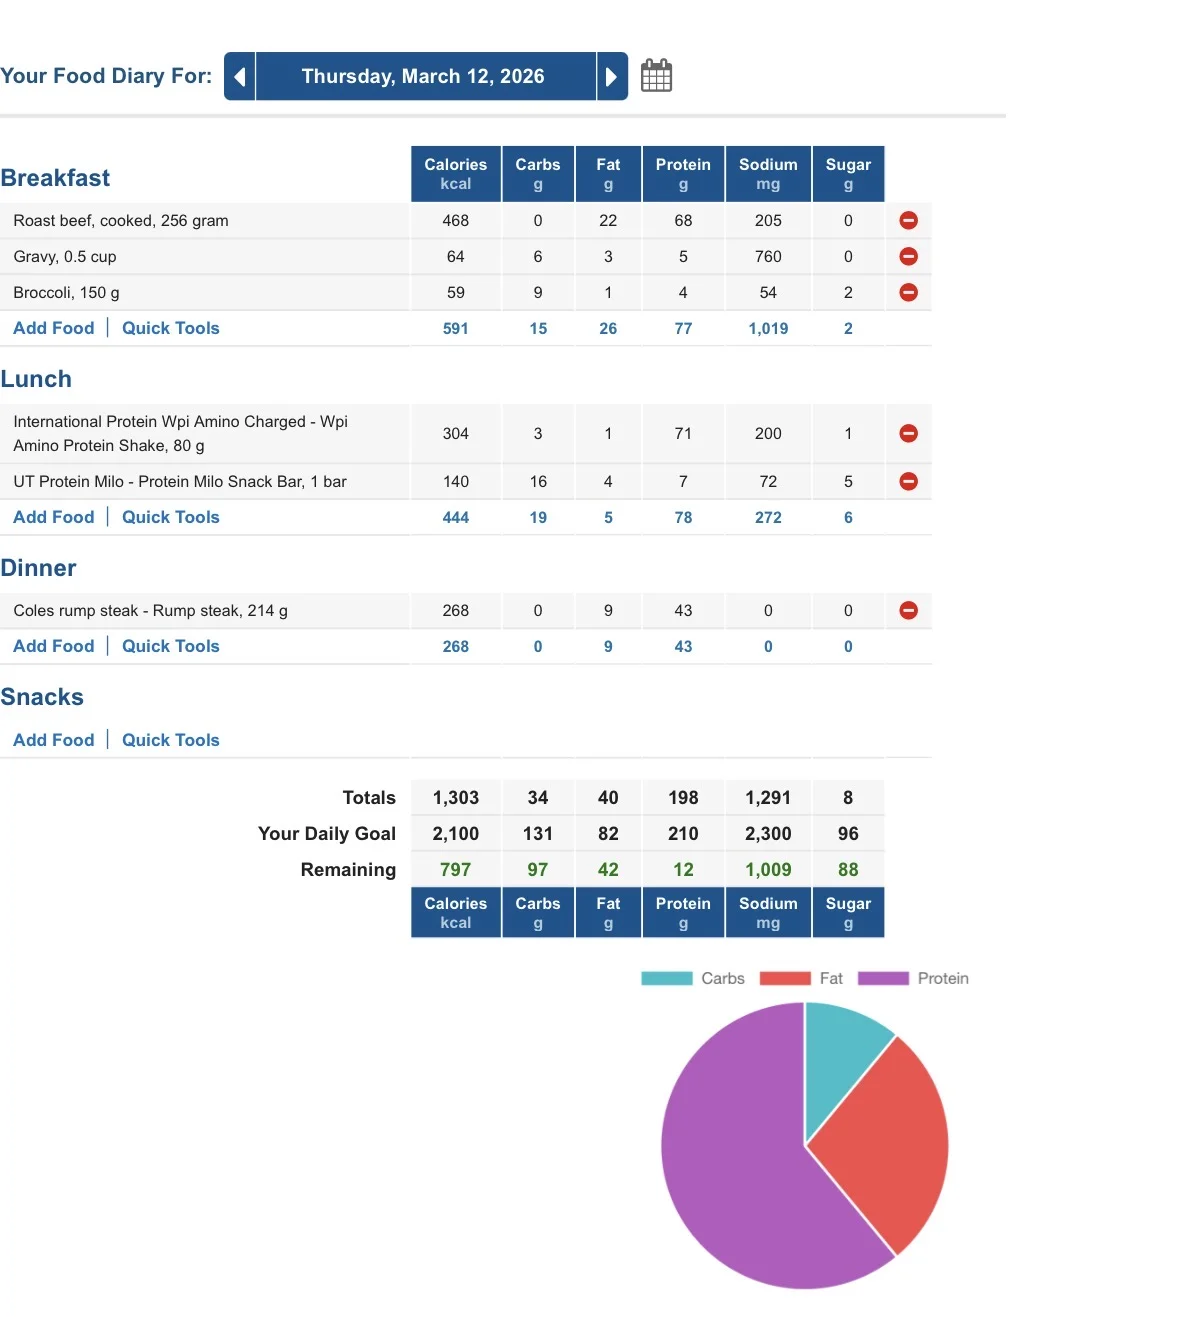Toggle Carbs legend swatch in chart
Viewport: 1179px width, 1317px height.
point(667,979)
